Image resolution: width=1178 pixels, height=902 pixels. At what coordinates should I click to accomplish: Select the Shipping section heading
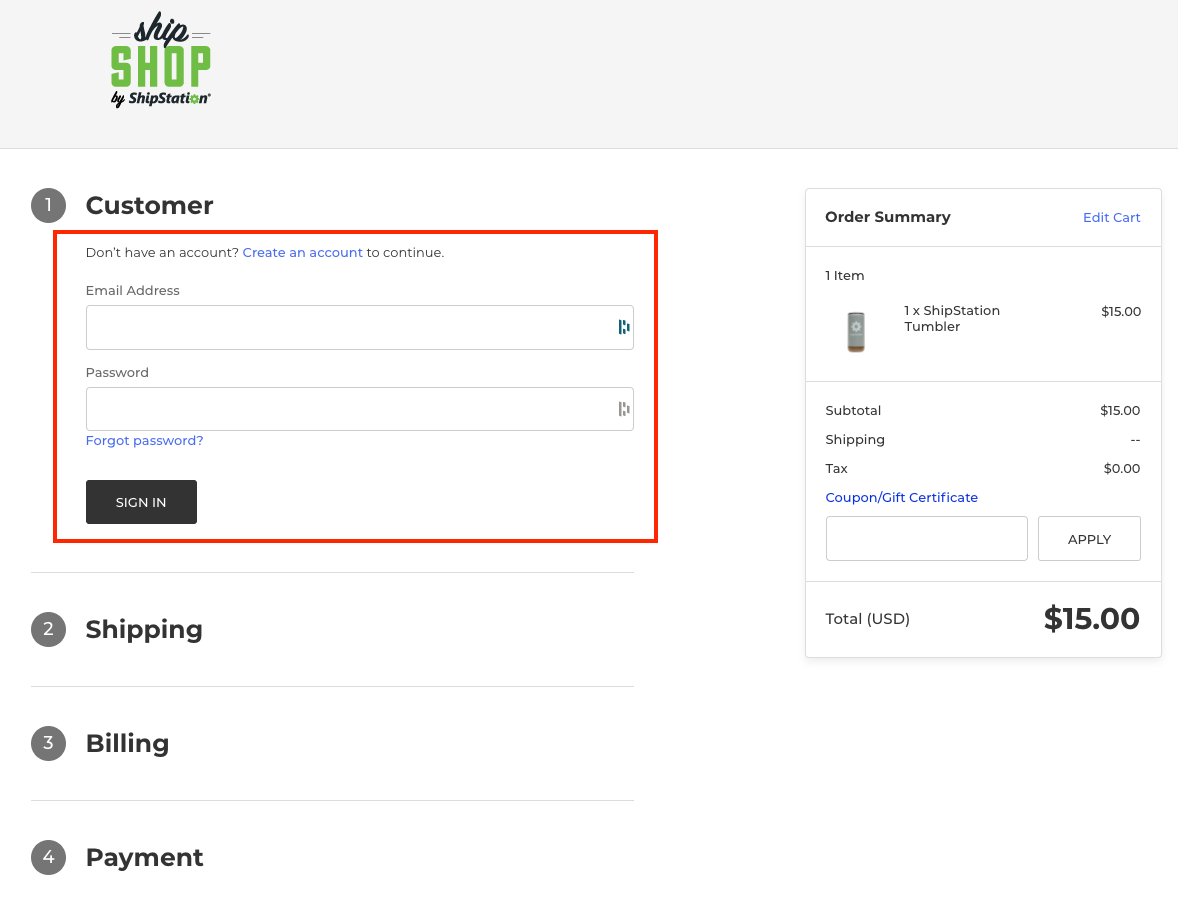pyautogui.click(x=144, y=629)
